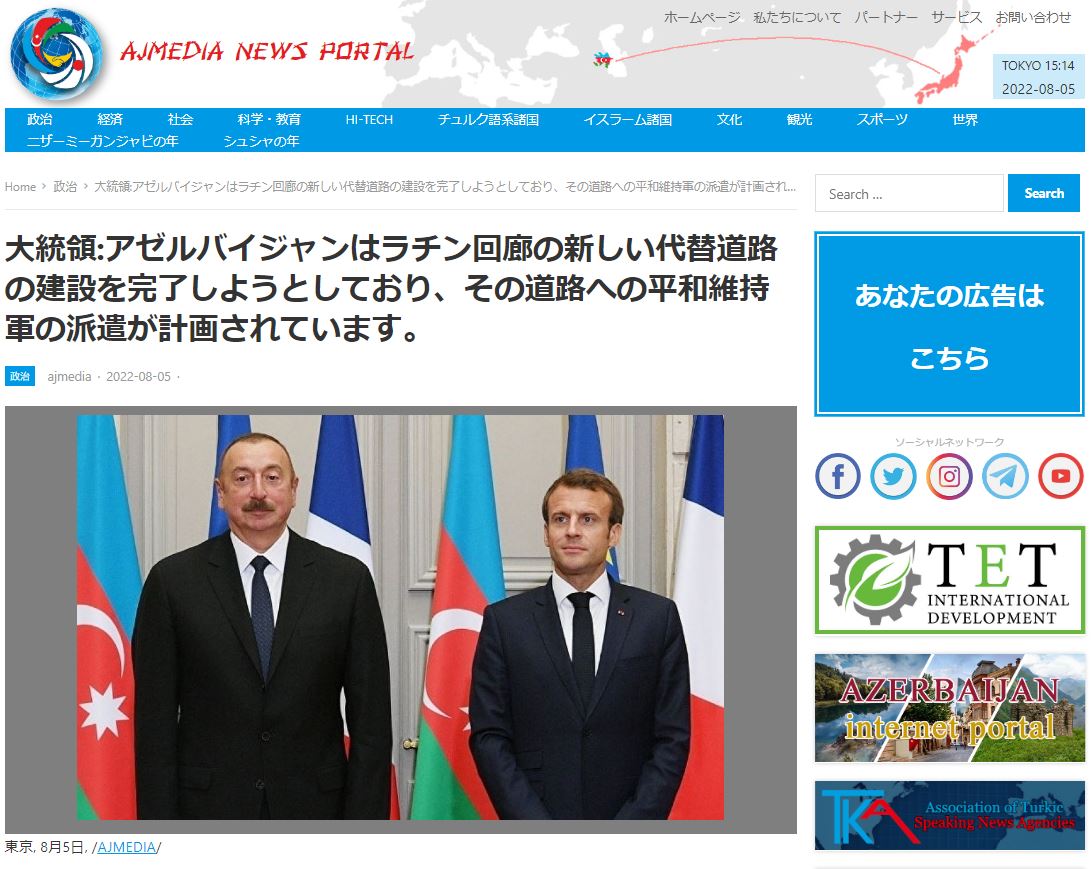Click the Home breadcrumb link
This screenshot has width=1091, height=869.
point(20,186)
